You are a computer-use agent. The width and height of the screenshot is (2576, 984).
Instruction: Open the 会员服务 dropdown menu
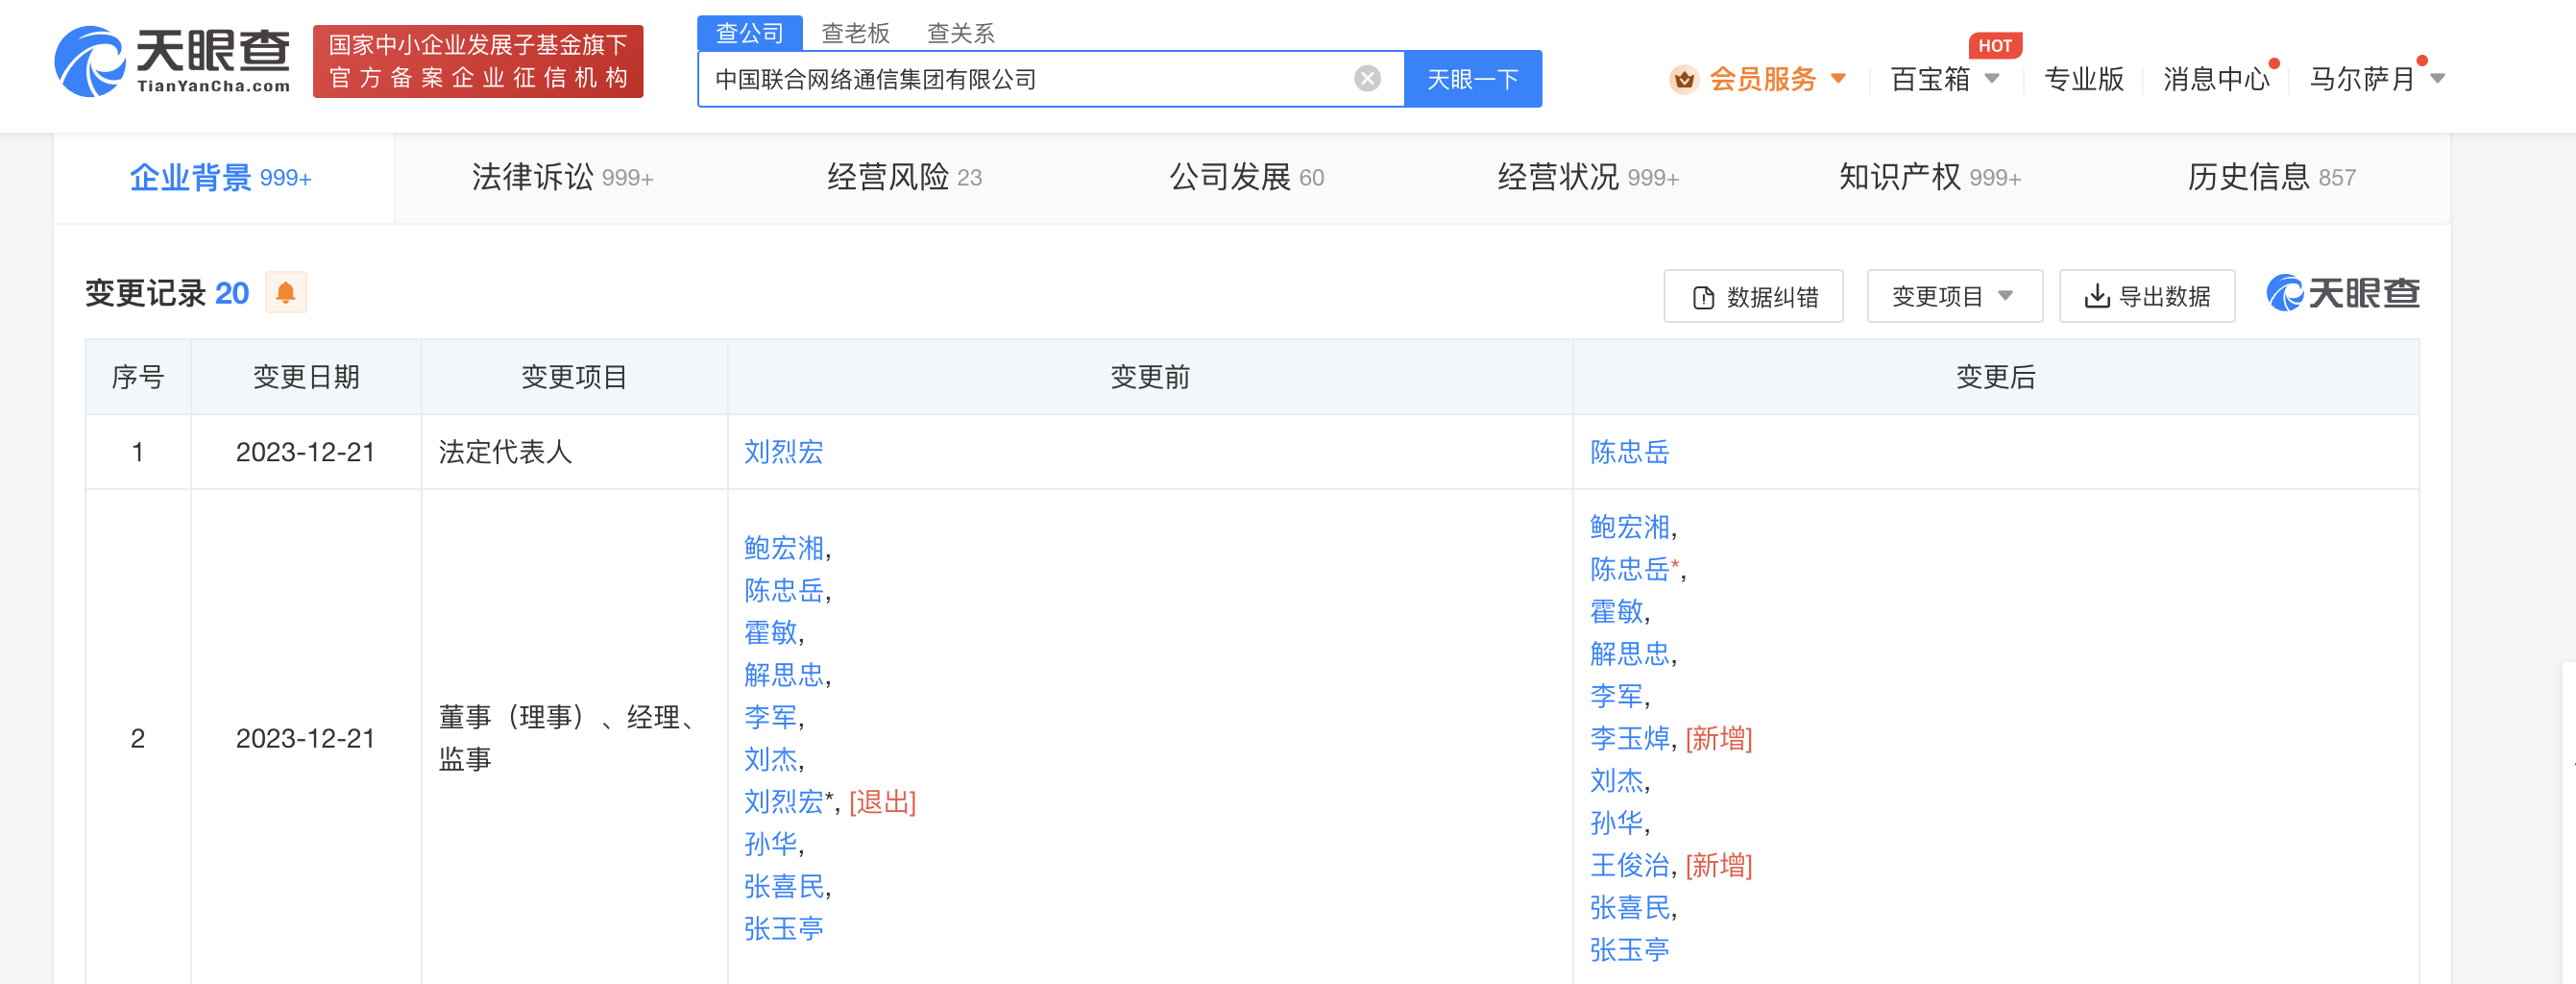click(x=1776, y=79)
